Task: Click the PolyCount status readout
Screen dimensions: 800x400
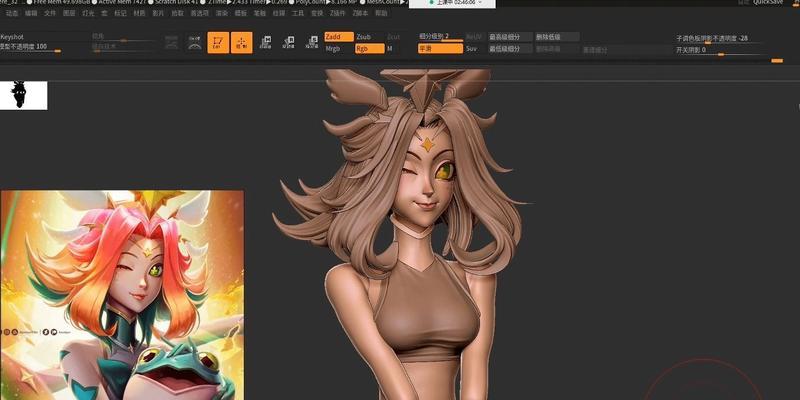Action: (324, 2)
